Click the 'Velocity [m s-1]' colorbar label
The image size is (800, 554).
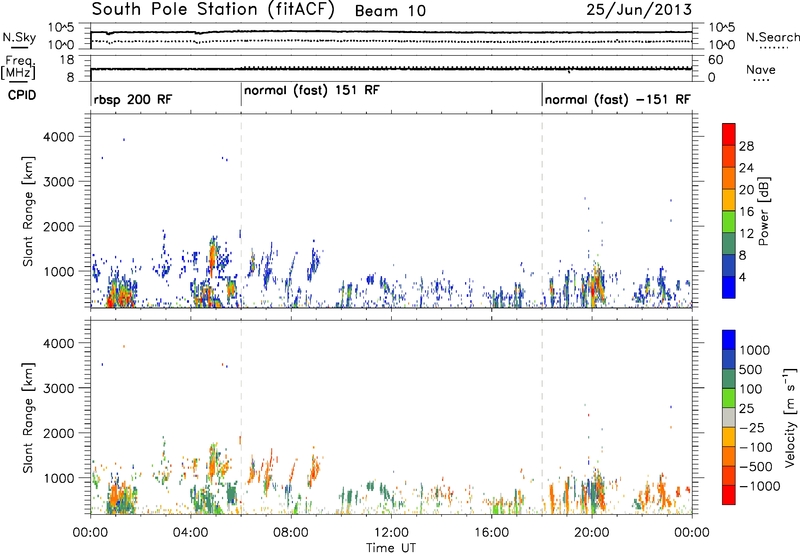click(790, 417)
